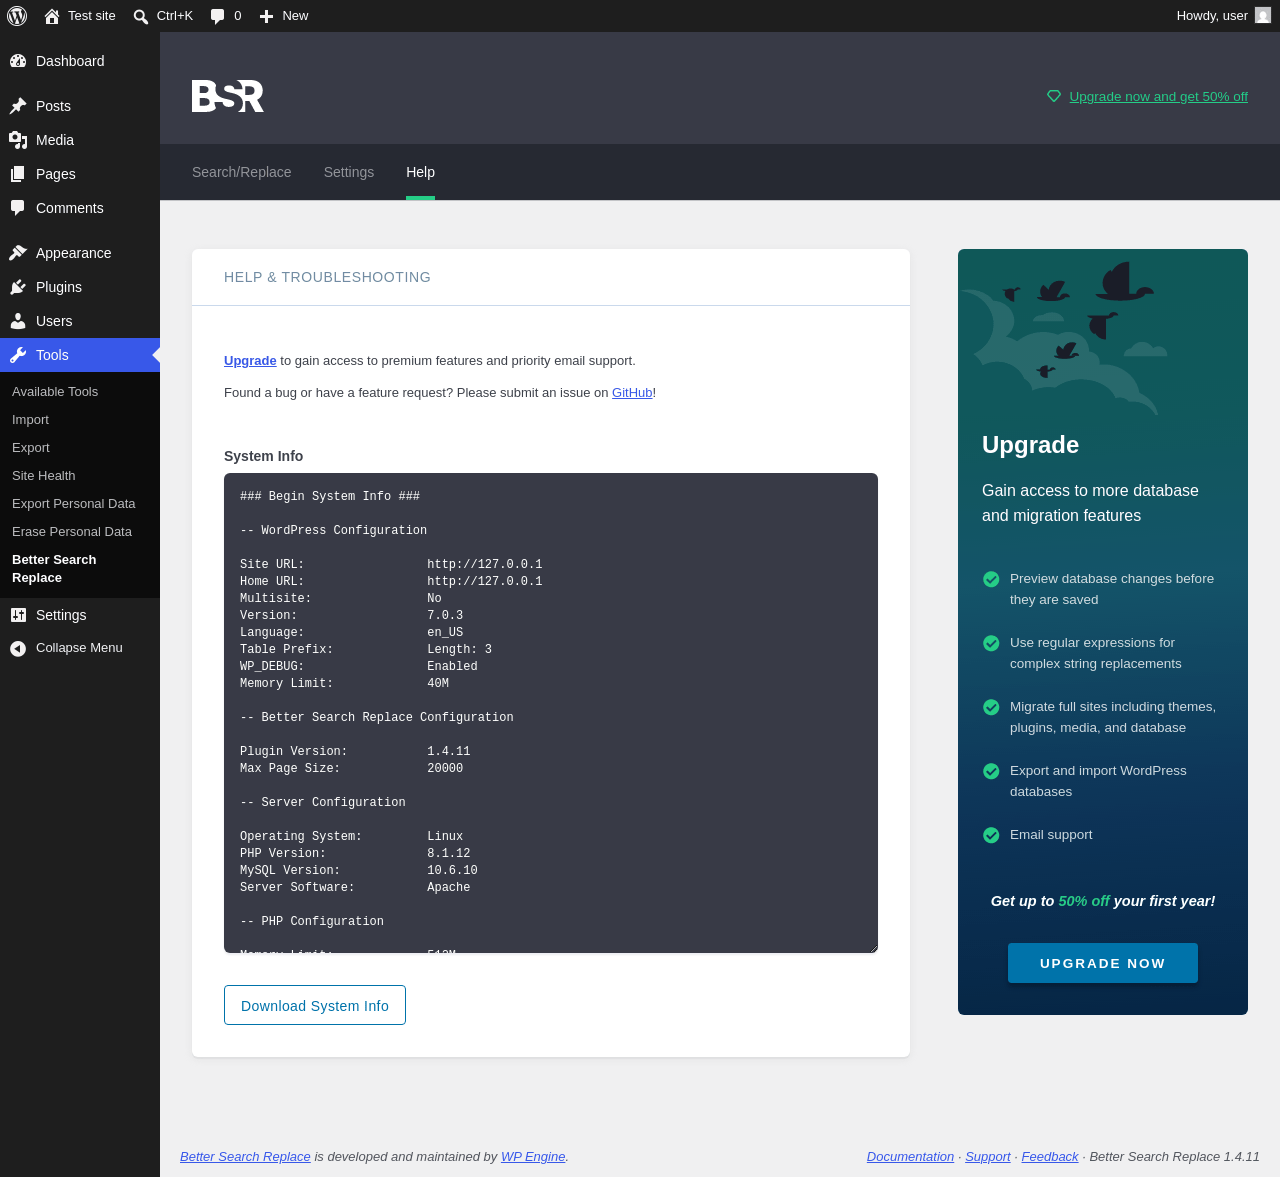The width and height of the screenshot is (1280, 1177).
Task: Click the Test site home icon
Action: (52, 16)
